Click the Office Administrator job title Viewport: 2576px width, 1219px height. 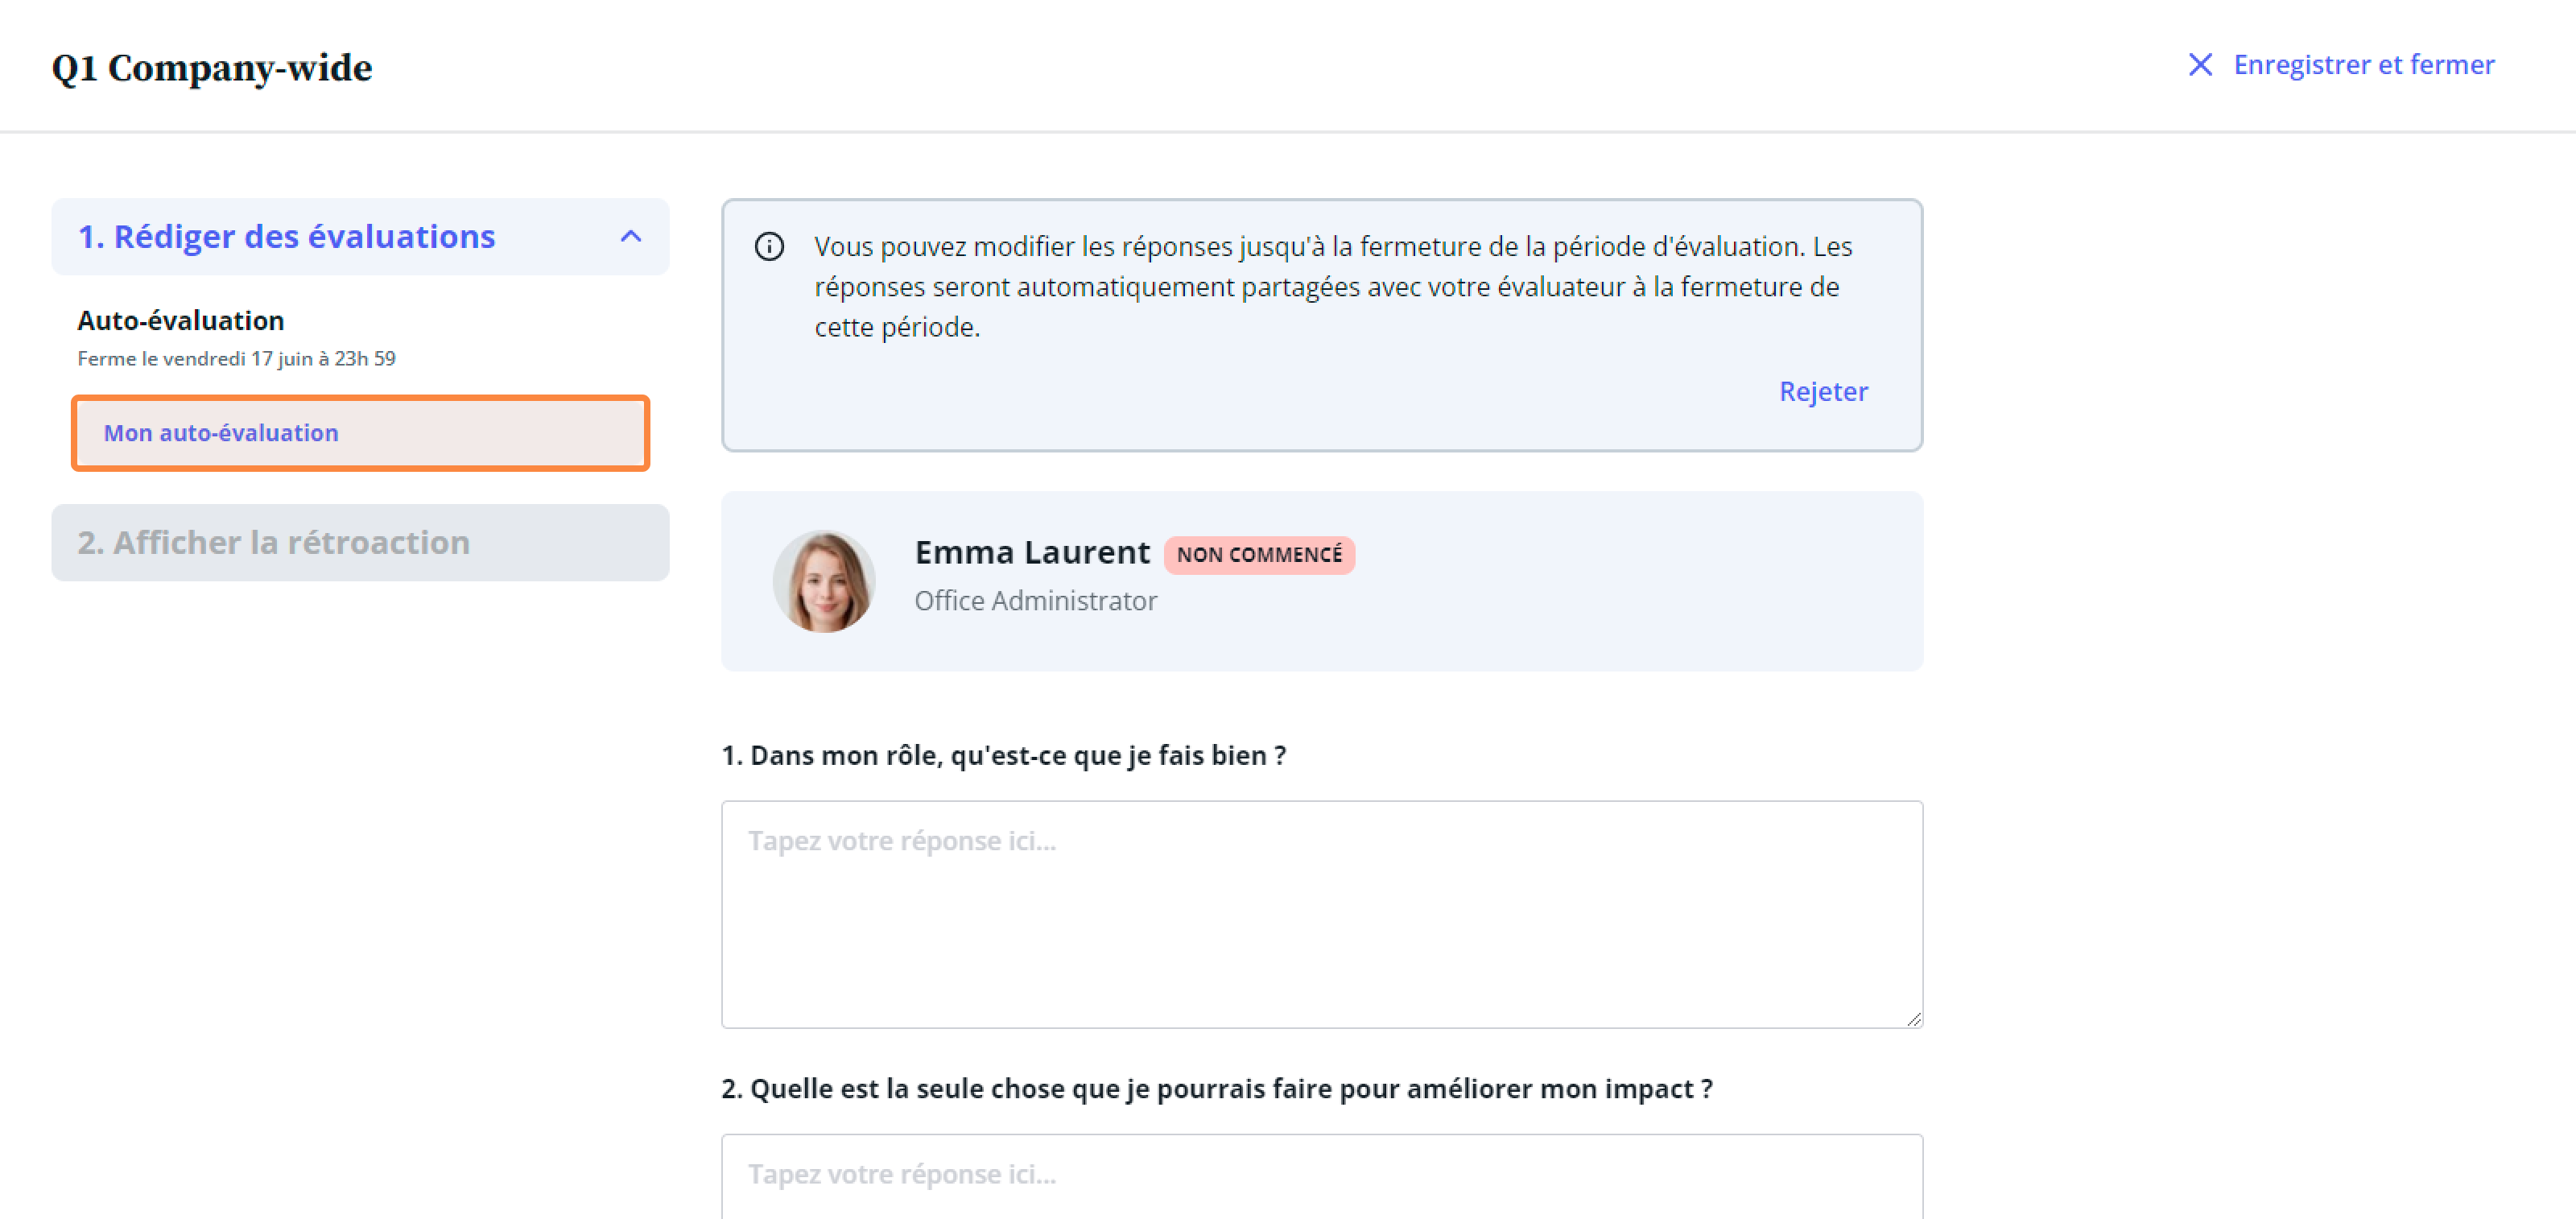(x=1035, y=600)
